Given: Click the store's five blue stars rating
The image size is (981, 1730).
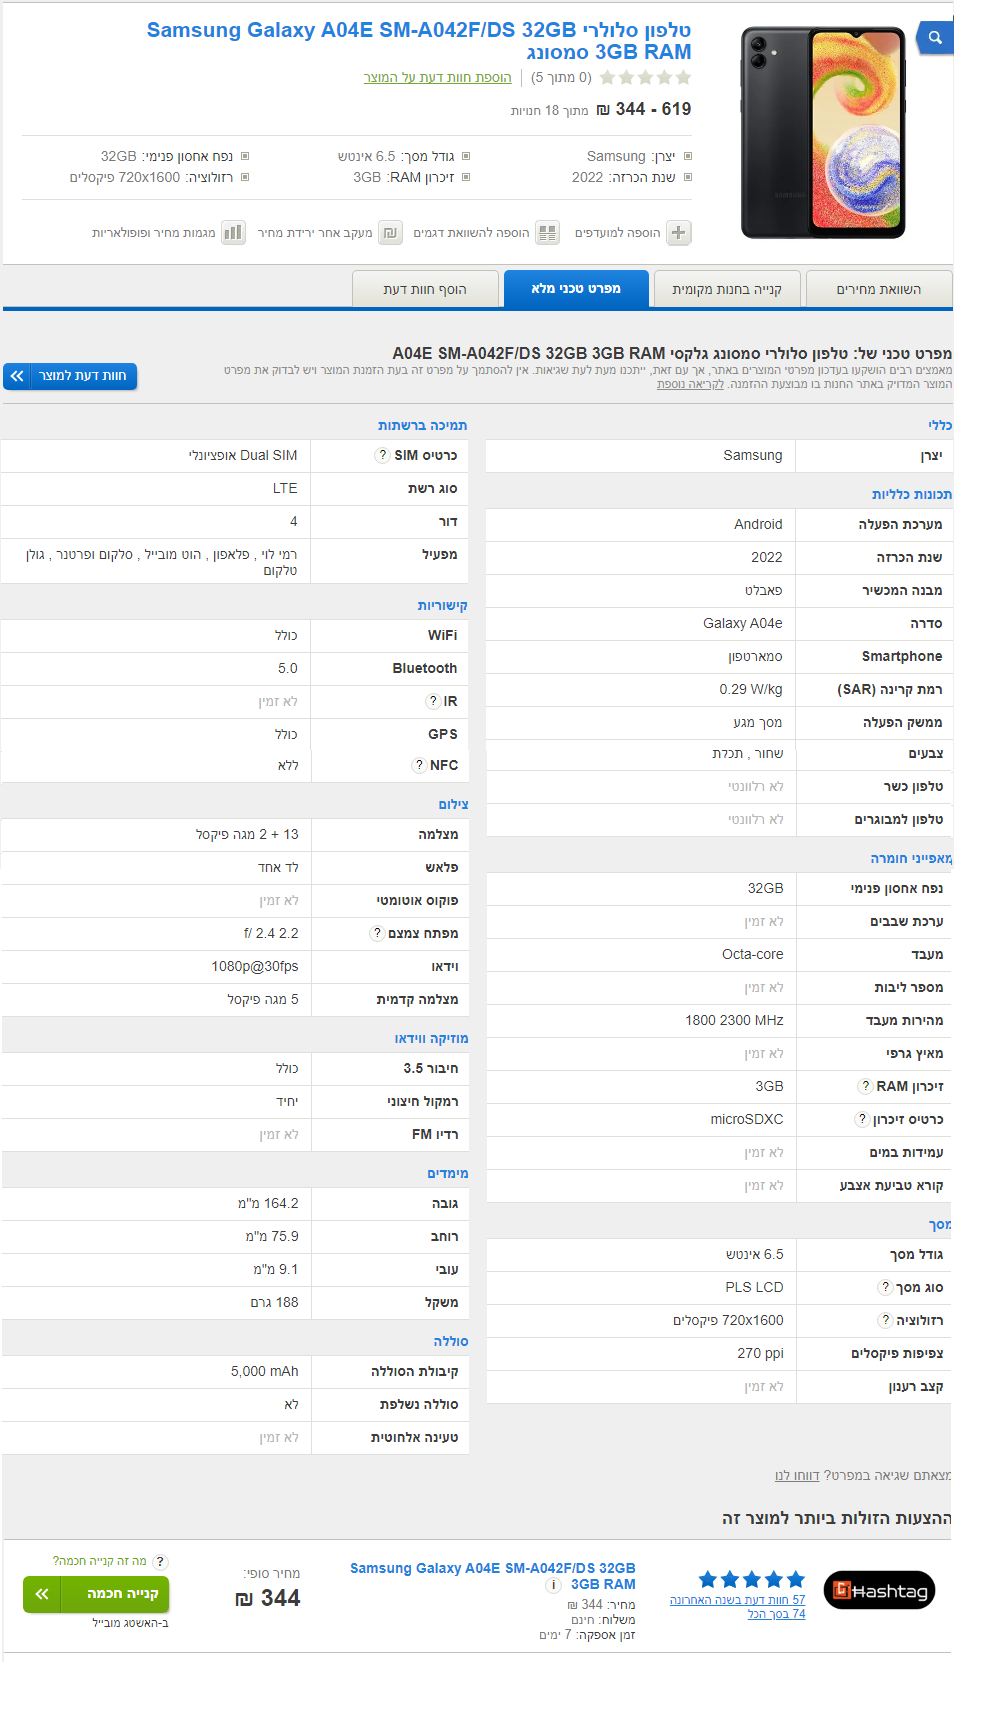Looking at the screenshot, I should (x=751, y=1580).
